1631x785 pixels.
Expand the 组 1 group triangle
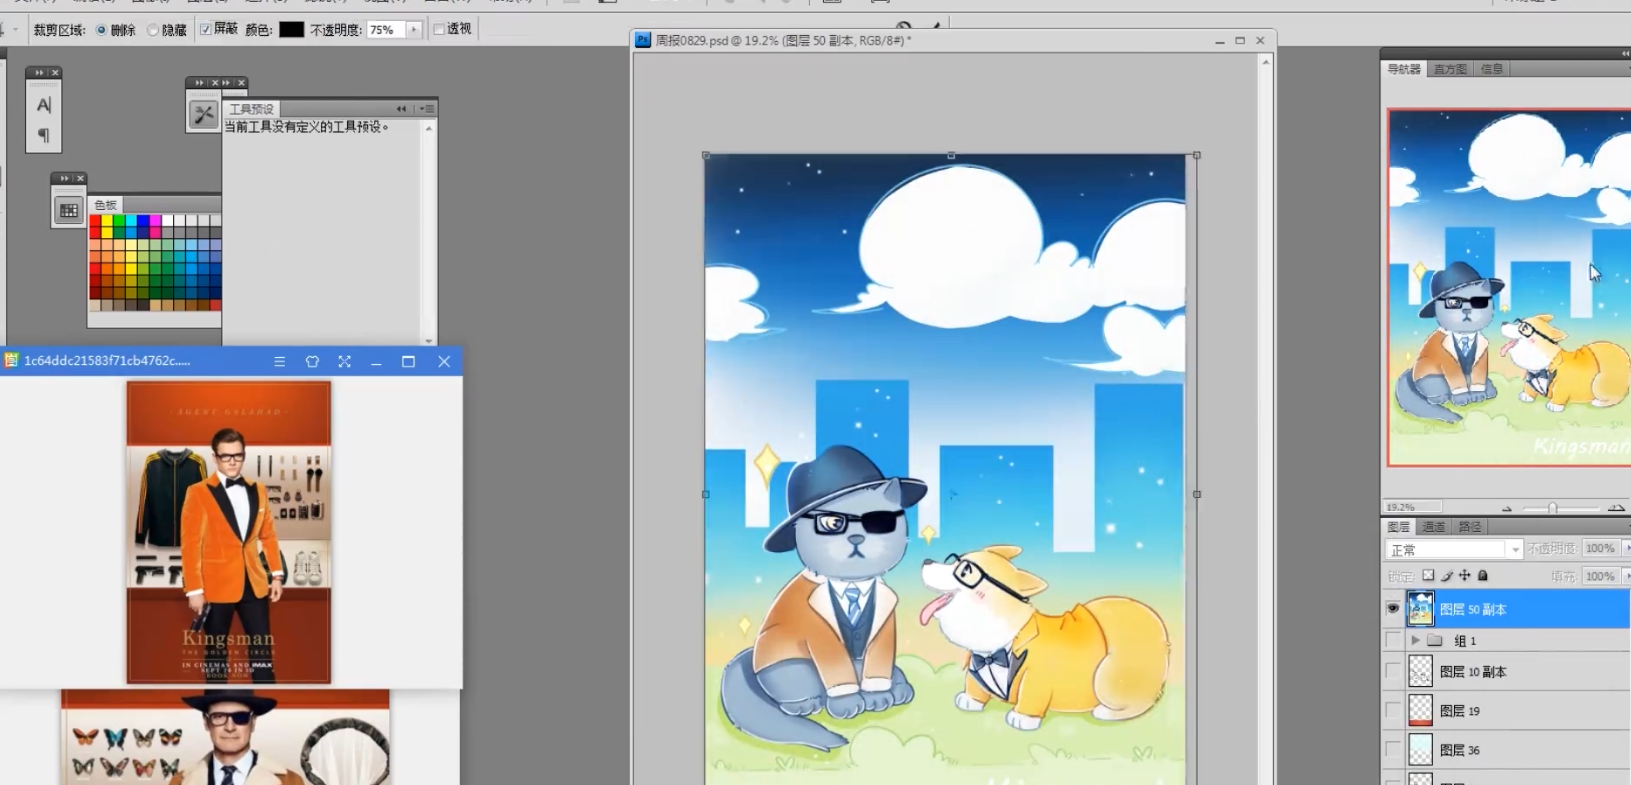click(1415, 640)
